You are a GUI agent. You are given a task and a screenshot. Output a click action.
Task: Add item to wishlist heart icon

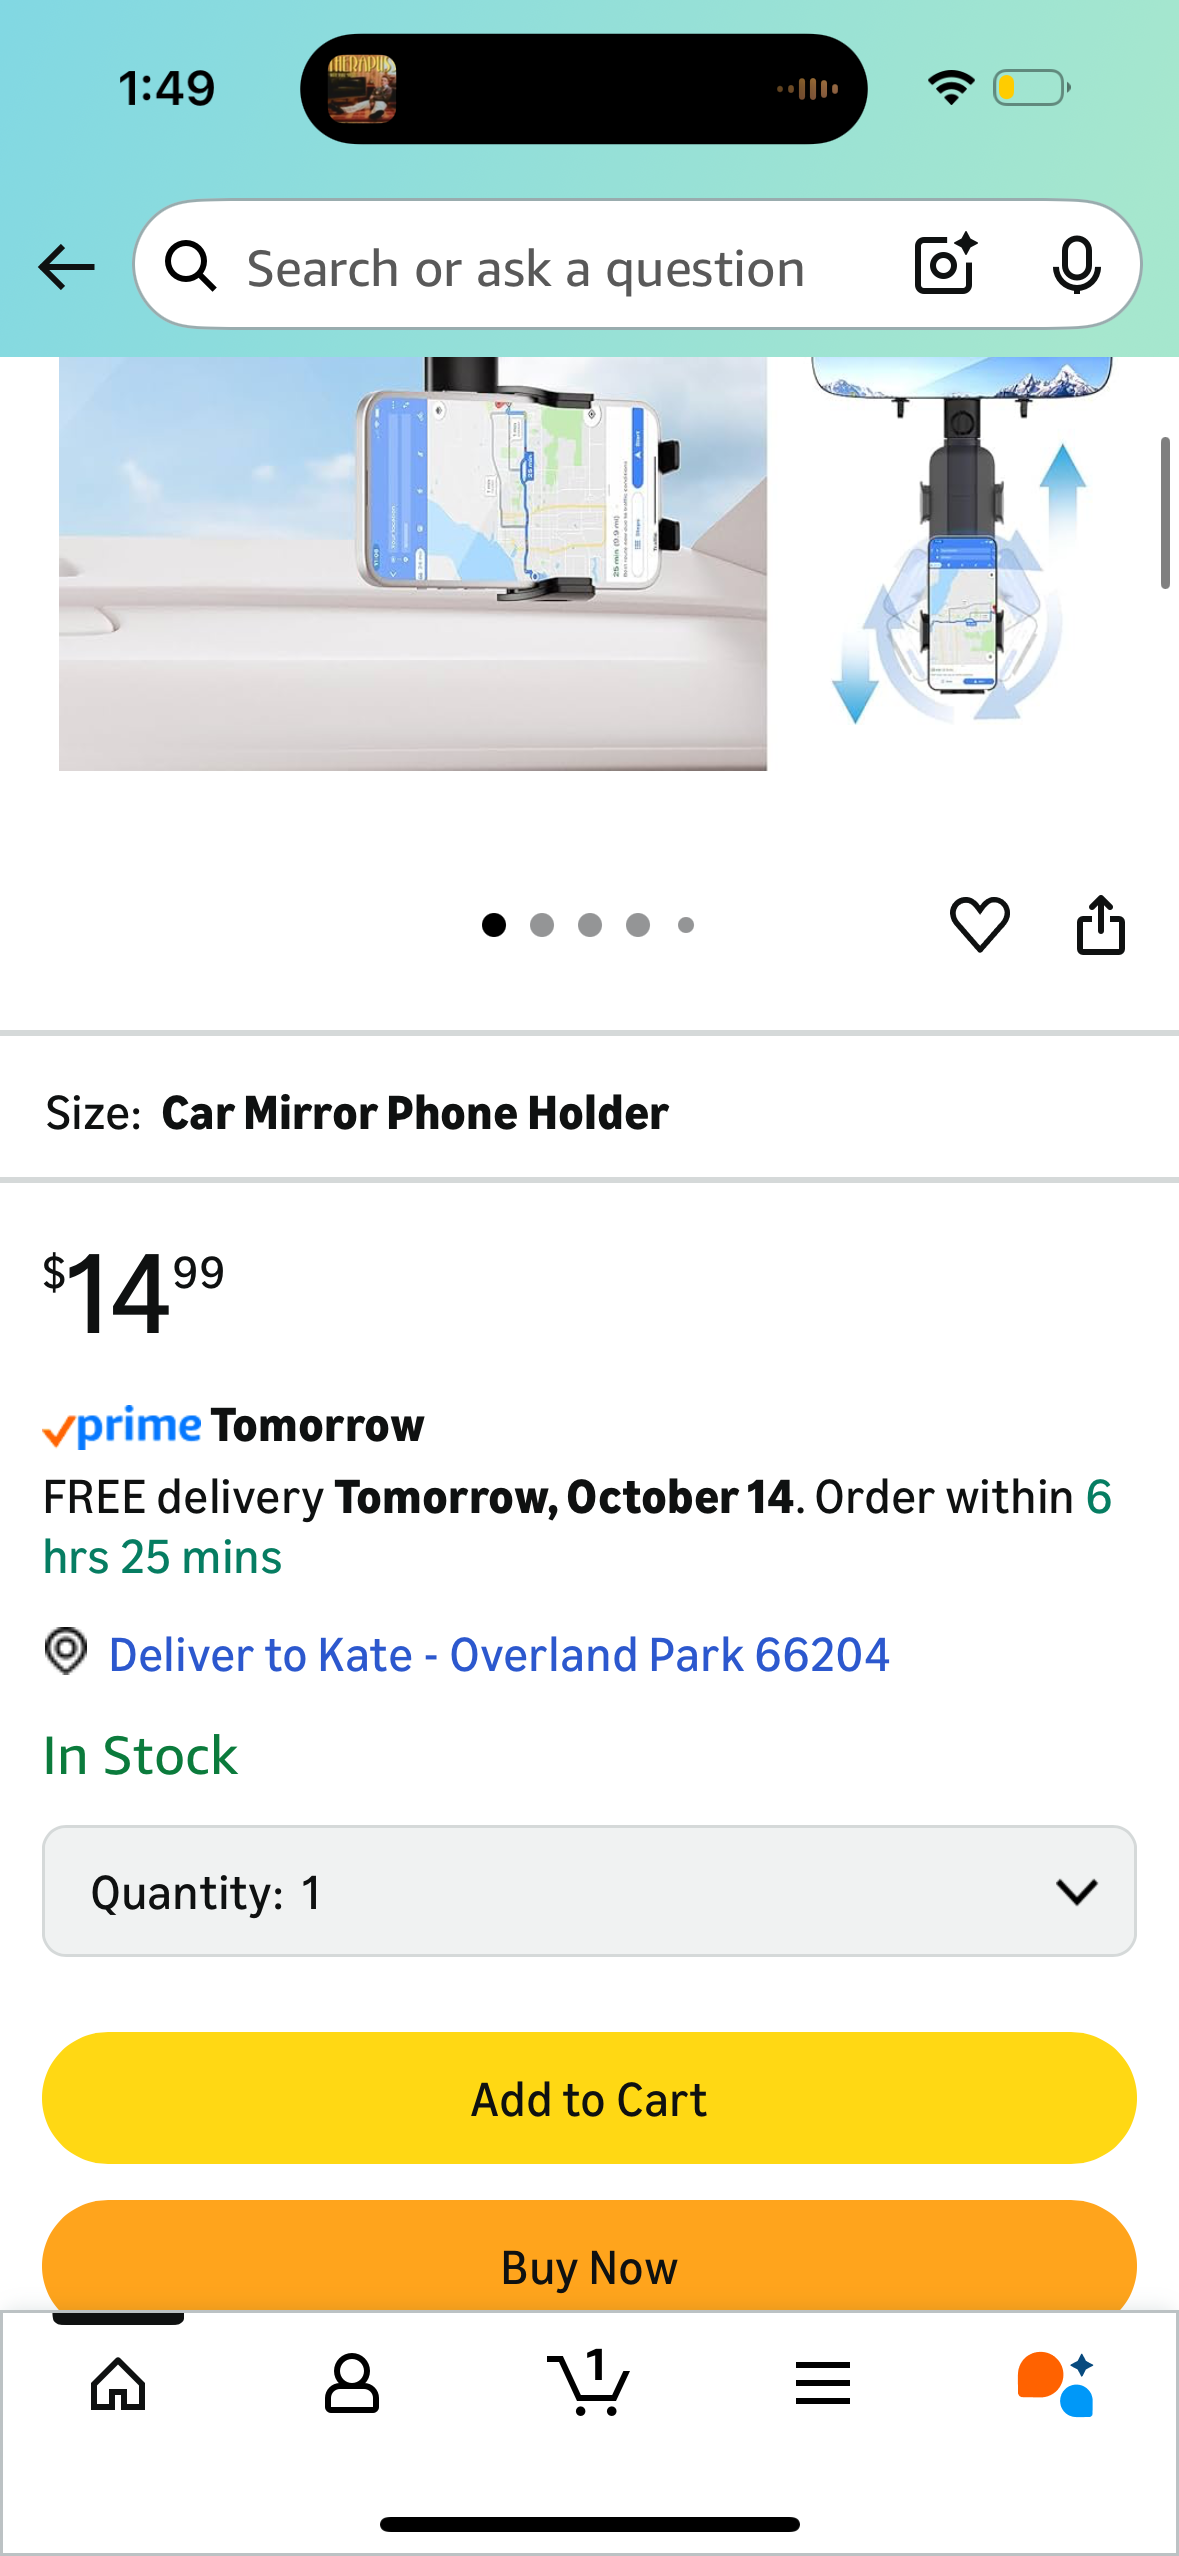[979, 924]
